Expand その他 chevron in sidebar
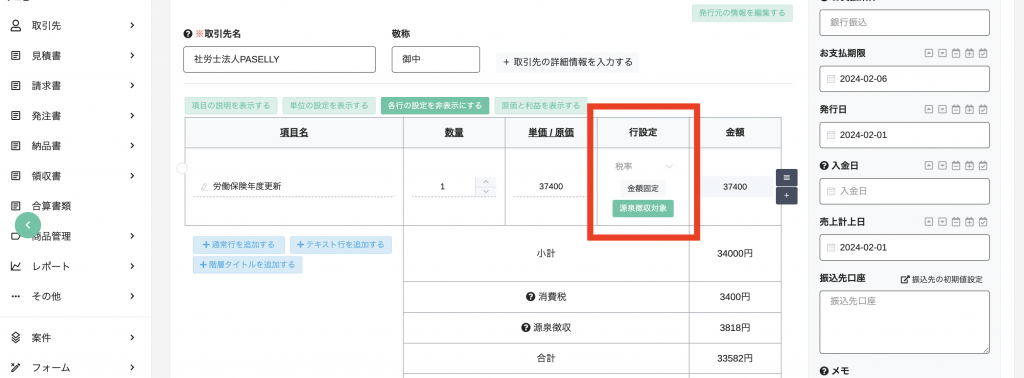 click(x=132, y=296)
